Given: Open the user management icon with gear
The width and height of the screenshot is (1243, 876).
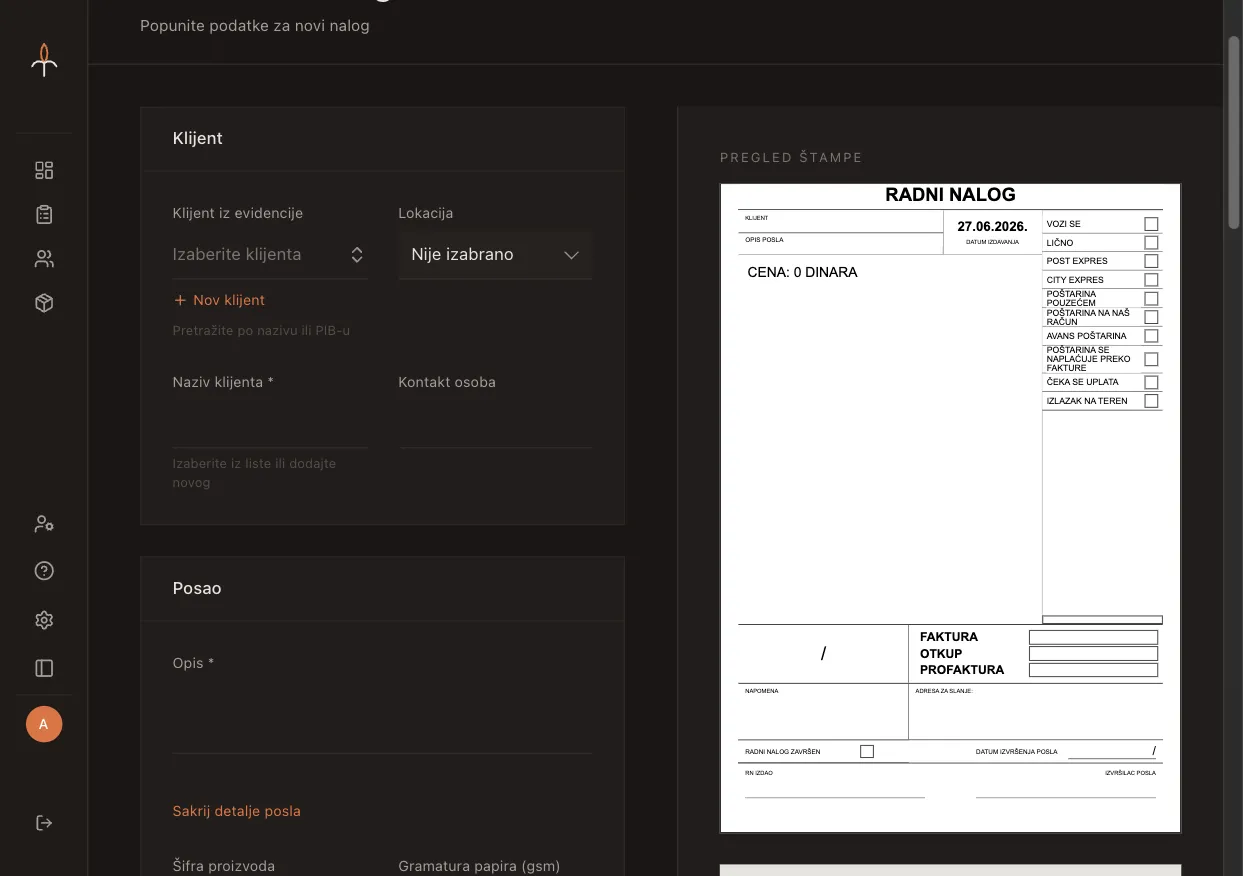Looking at the screenshot, I should (44, 523).
